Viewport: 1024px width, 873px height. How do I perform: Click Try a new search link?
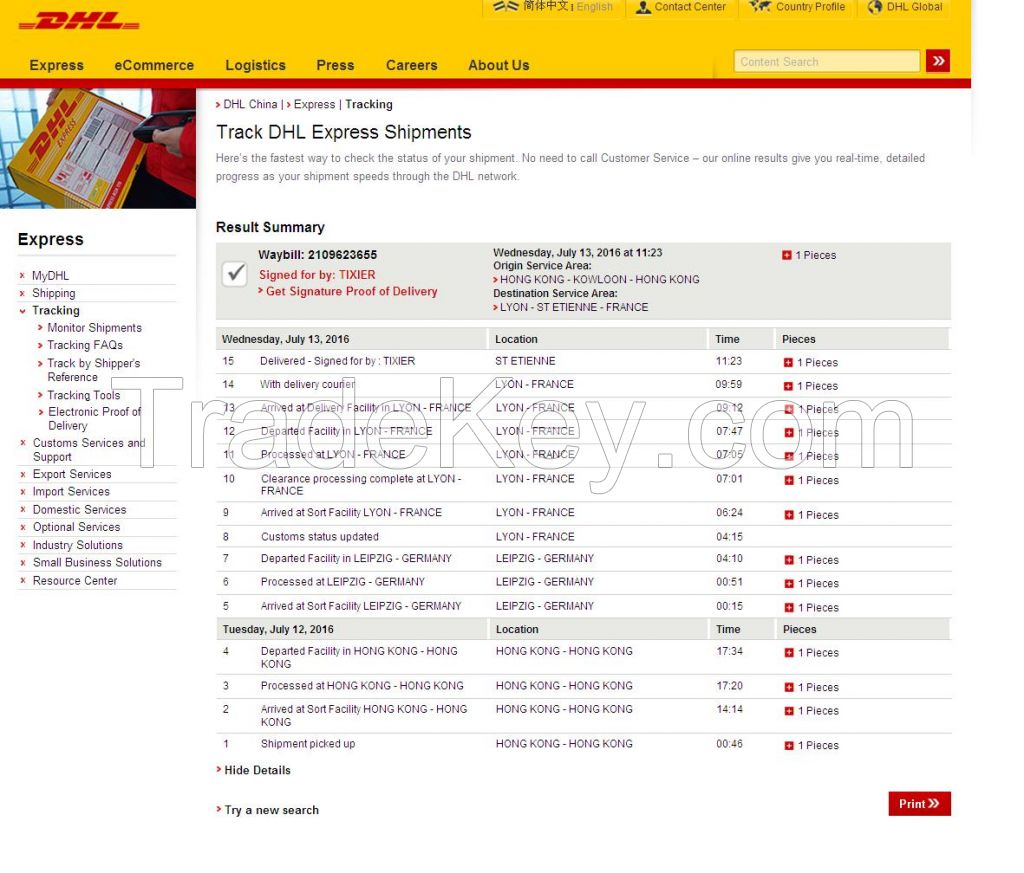coord(272,810)
